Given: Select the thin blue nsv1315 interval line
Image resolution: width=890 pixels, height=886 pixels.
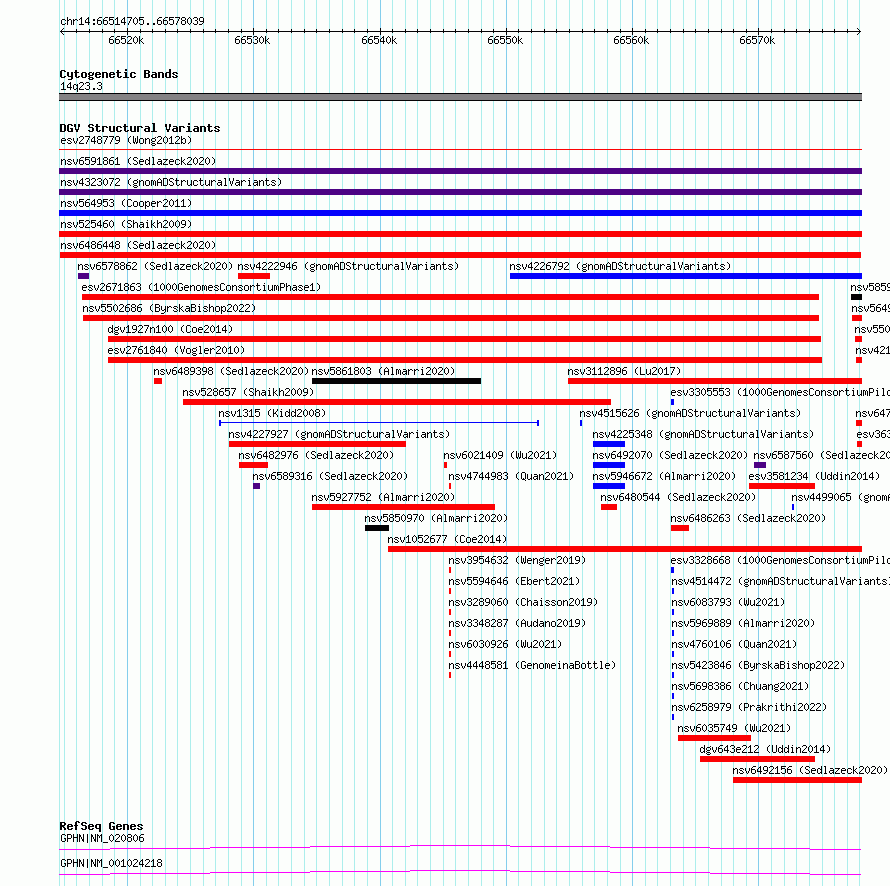Looking at the screenshot, I should [379, 423].
